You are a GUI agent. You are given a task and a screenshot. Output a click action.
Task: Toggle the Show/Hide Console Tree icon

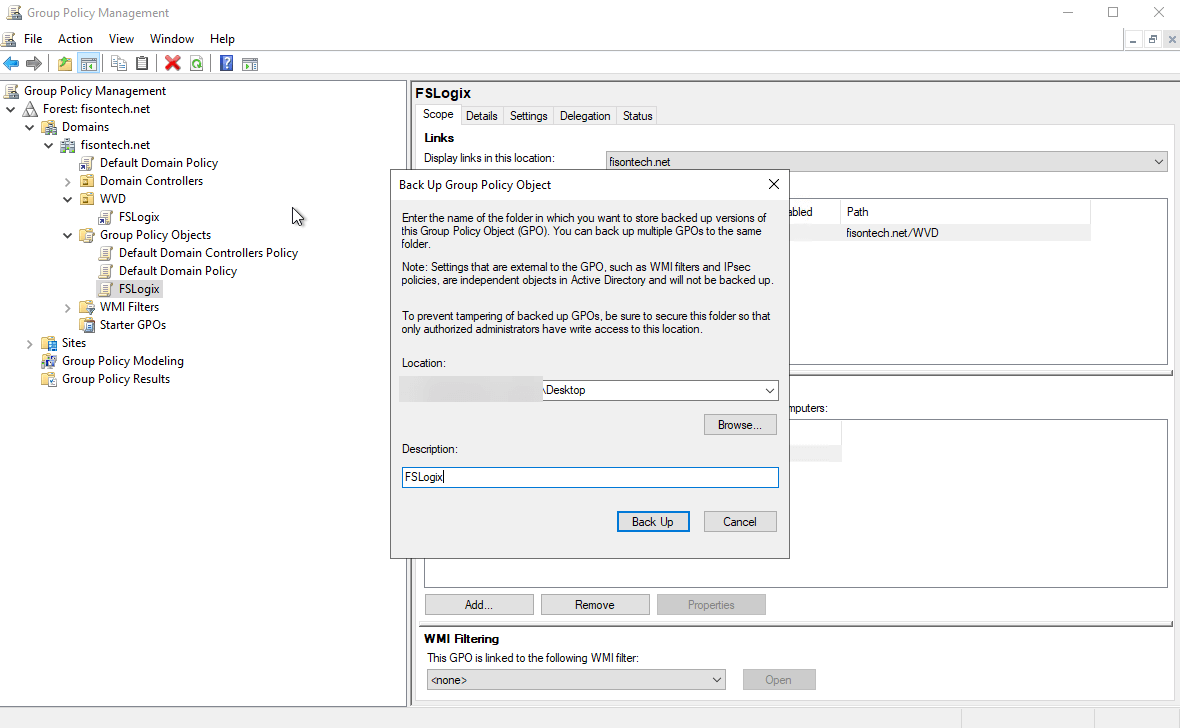click(x=88, y=63)
